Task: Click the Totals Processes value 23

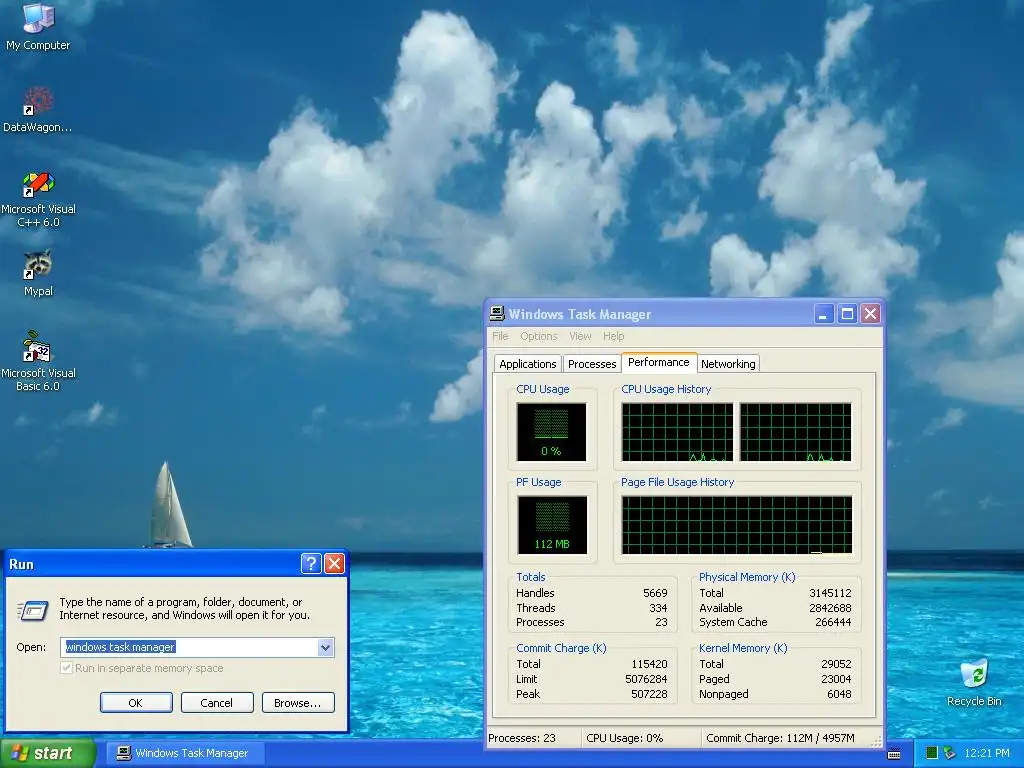Action: coord(662,622)
